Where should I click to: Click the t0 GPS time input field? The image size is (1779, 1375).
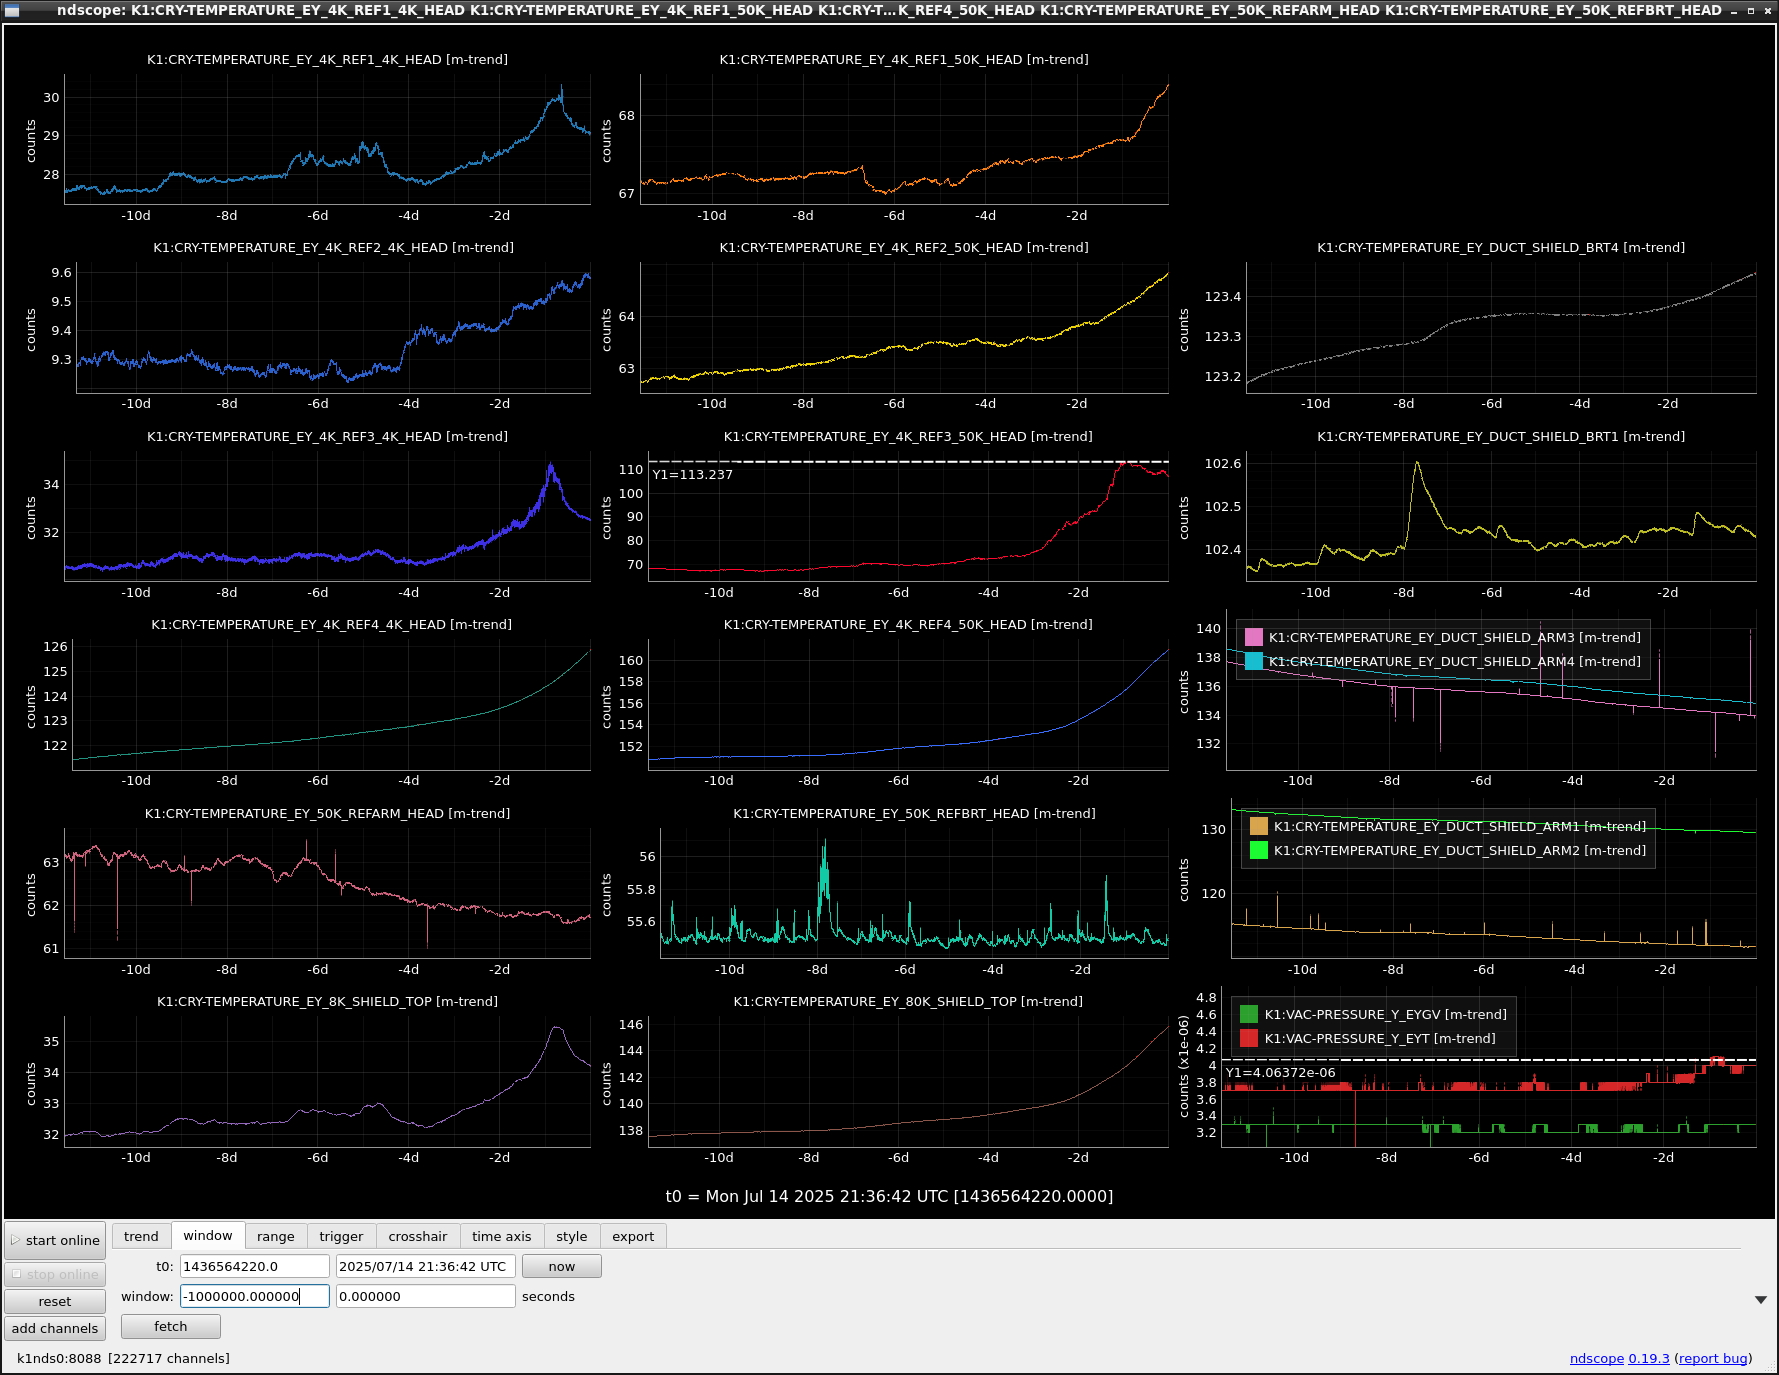click(x=255, y=1266)
